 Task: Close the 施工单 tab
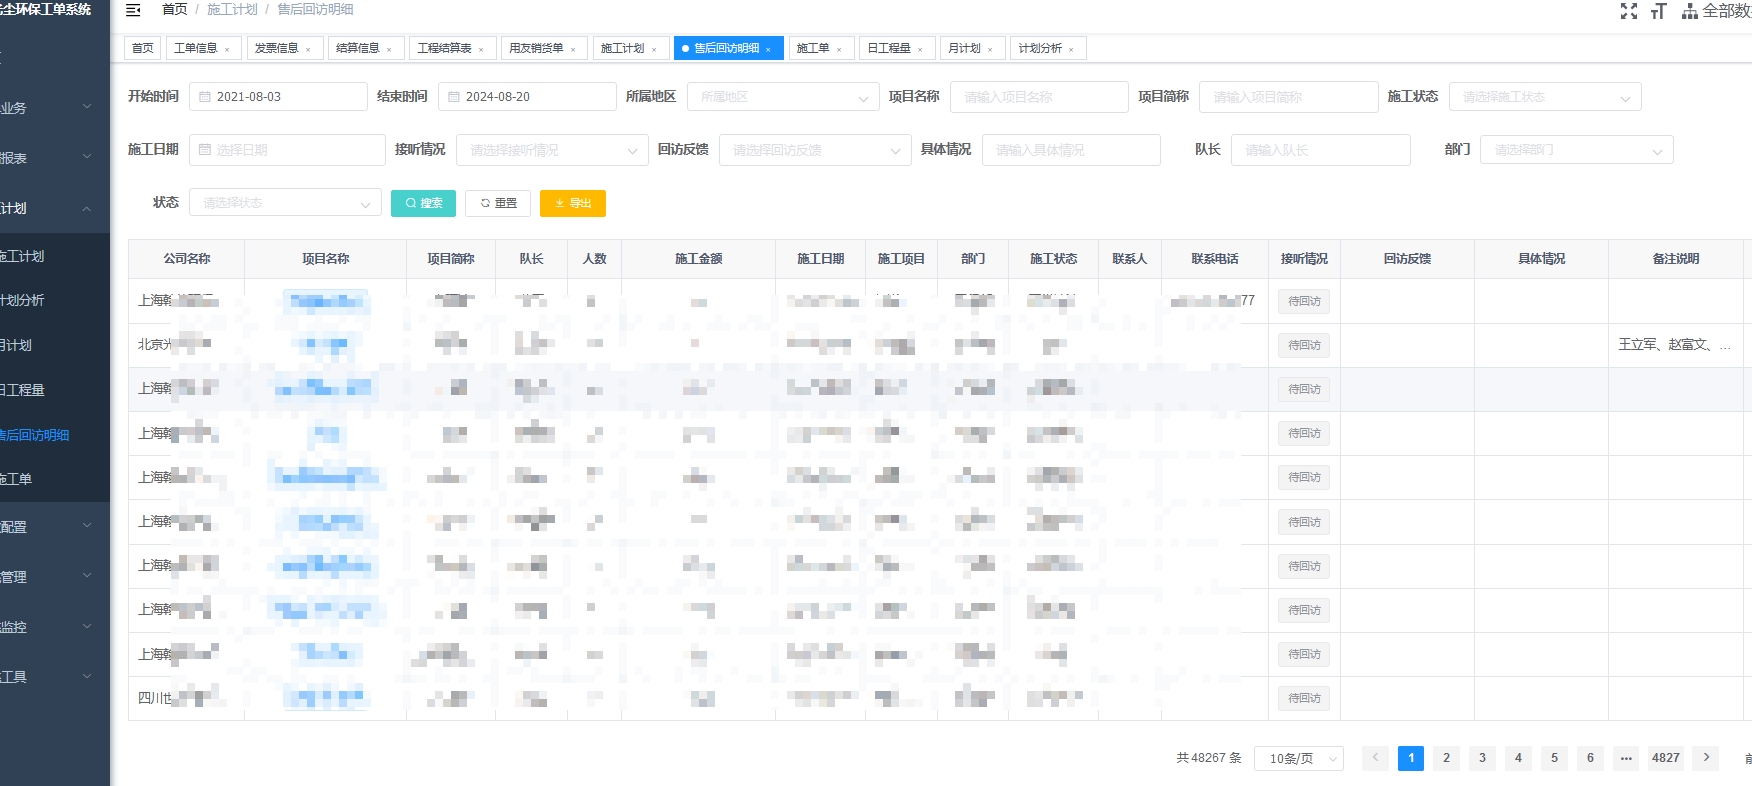click(839, 49)
